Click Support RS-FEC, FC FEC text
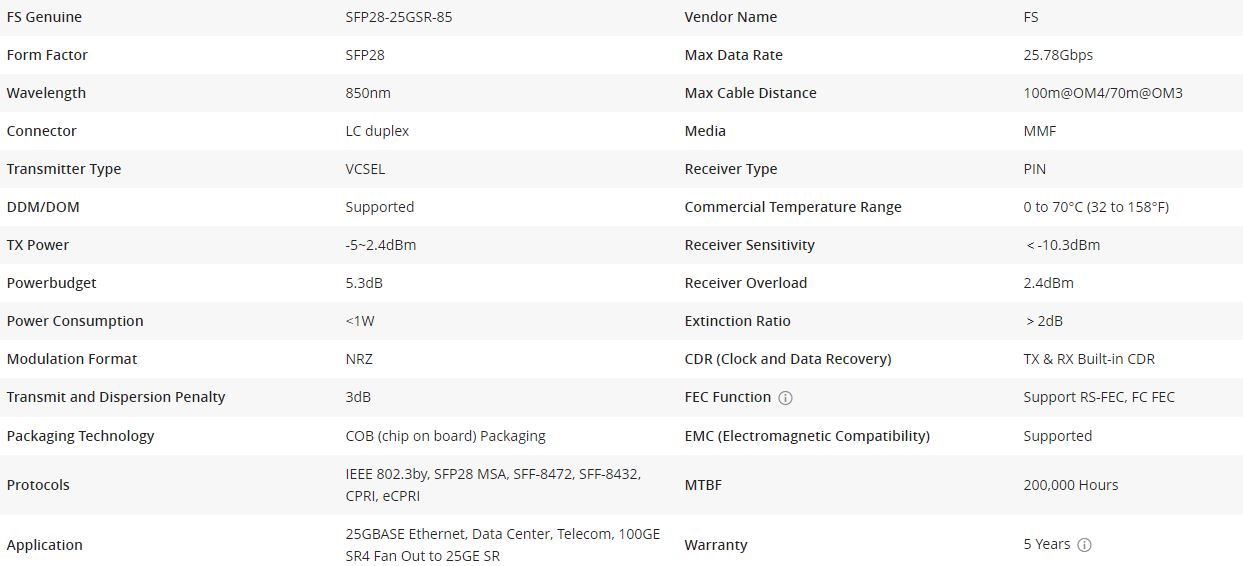This screenshot has width=1243, height=566. 1099,397
